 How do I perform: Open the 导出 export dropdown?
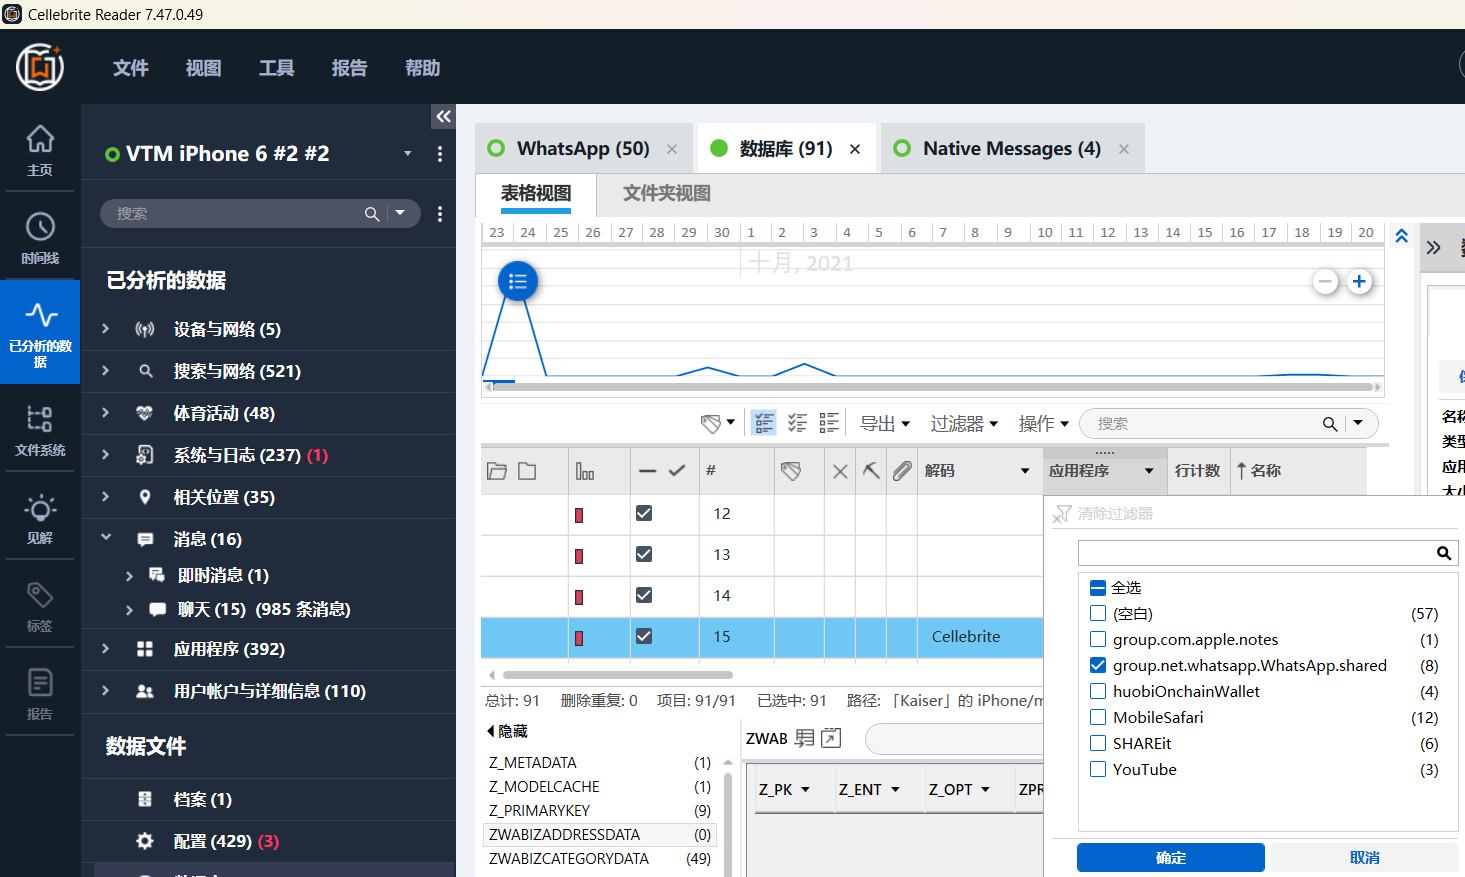[885, 424]
